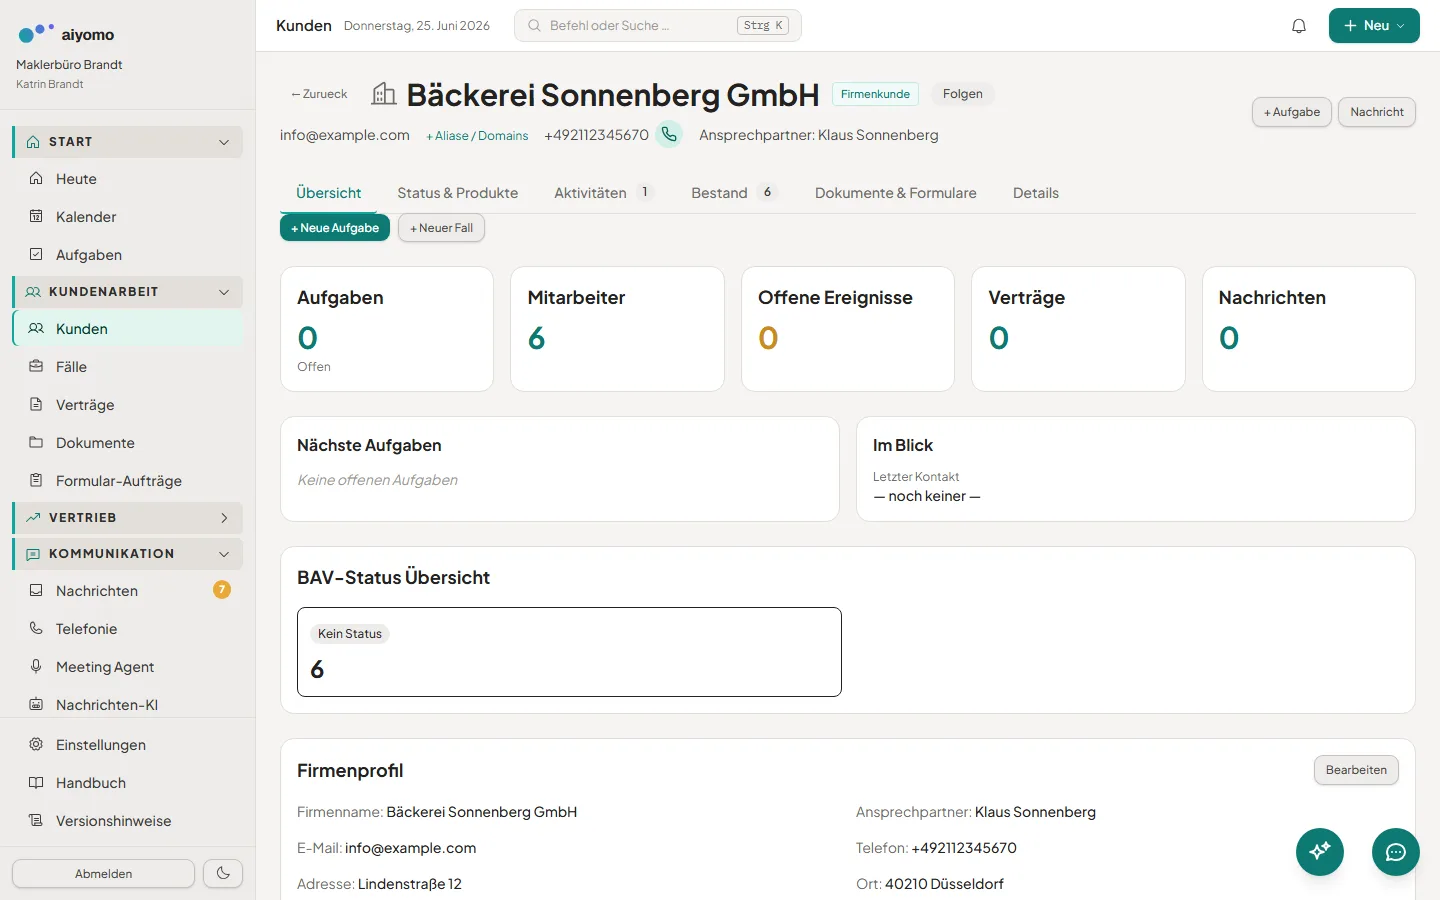
Task: Open the notifications bell
Action: tap(1299, 26)
